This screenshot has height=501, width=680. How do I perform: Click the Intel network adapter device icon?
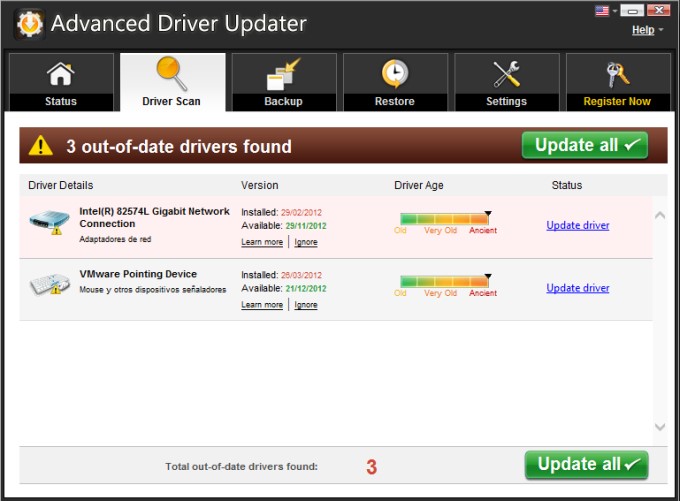(x=49, y=222)
